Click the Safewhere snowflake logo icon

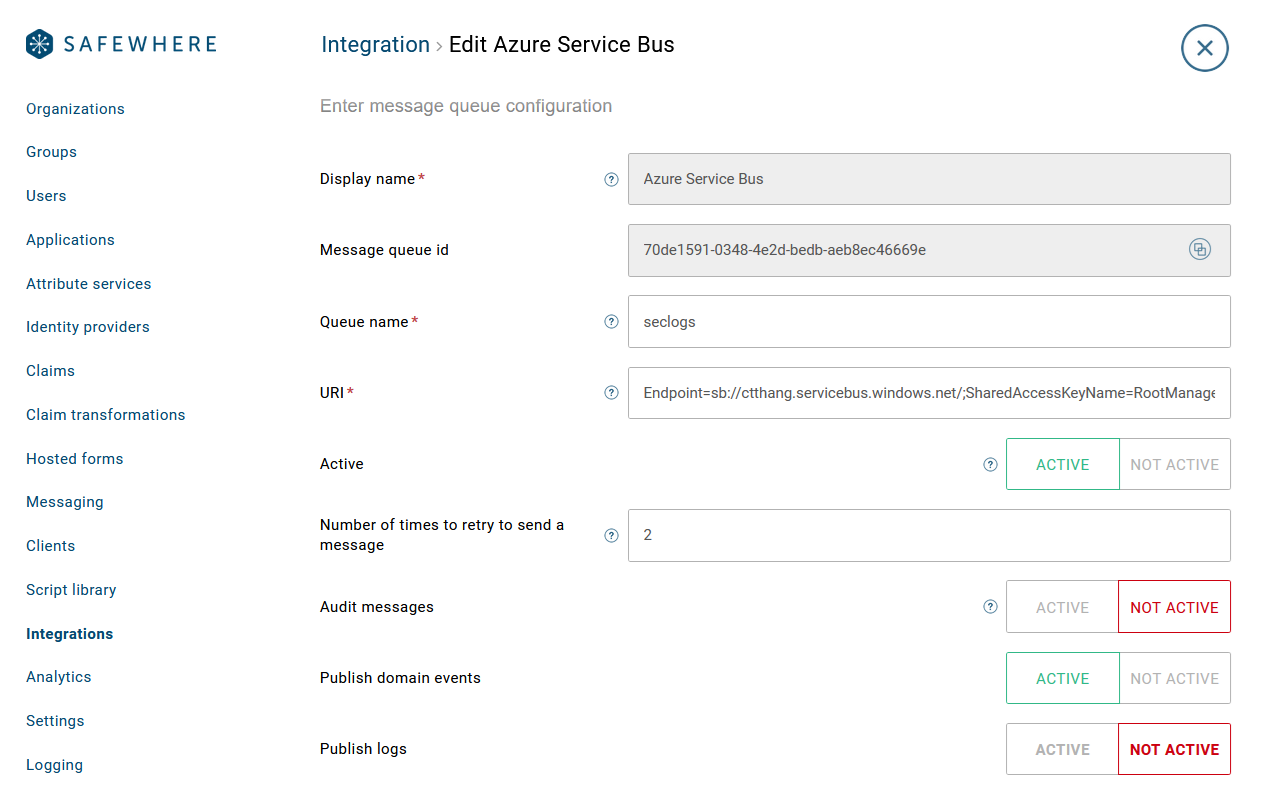tap(39, 44)
